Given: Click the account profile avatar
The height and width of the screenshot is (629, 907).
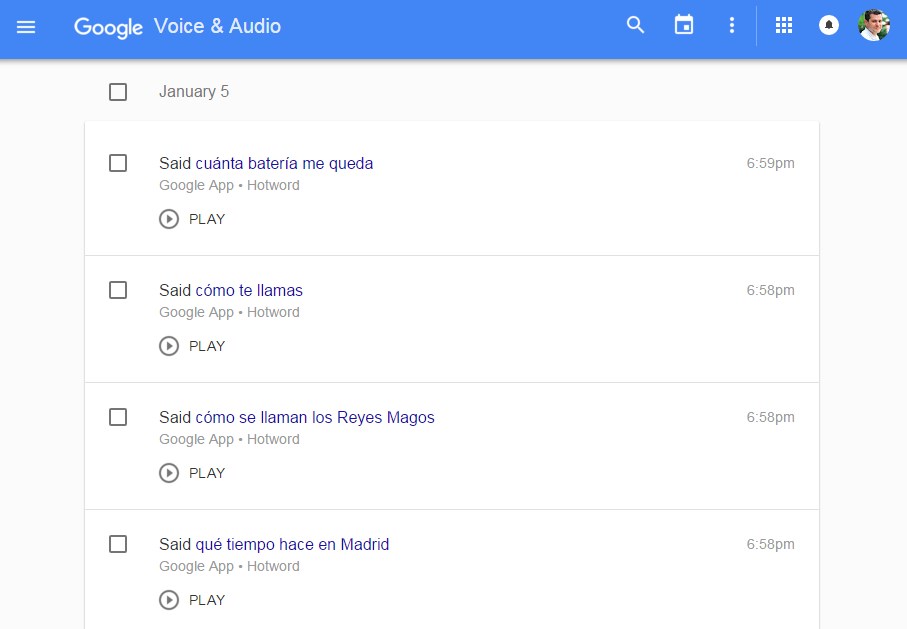Looking at the screenshot, I should [873, 26].
